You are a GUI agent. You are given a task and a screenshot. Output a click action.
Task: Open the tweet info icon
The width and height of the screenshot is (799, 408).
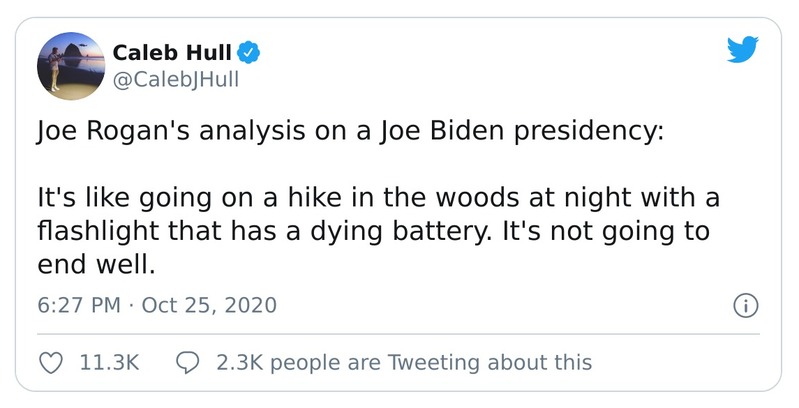(745, 306)
